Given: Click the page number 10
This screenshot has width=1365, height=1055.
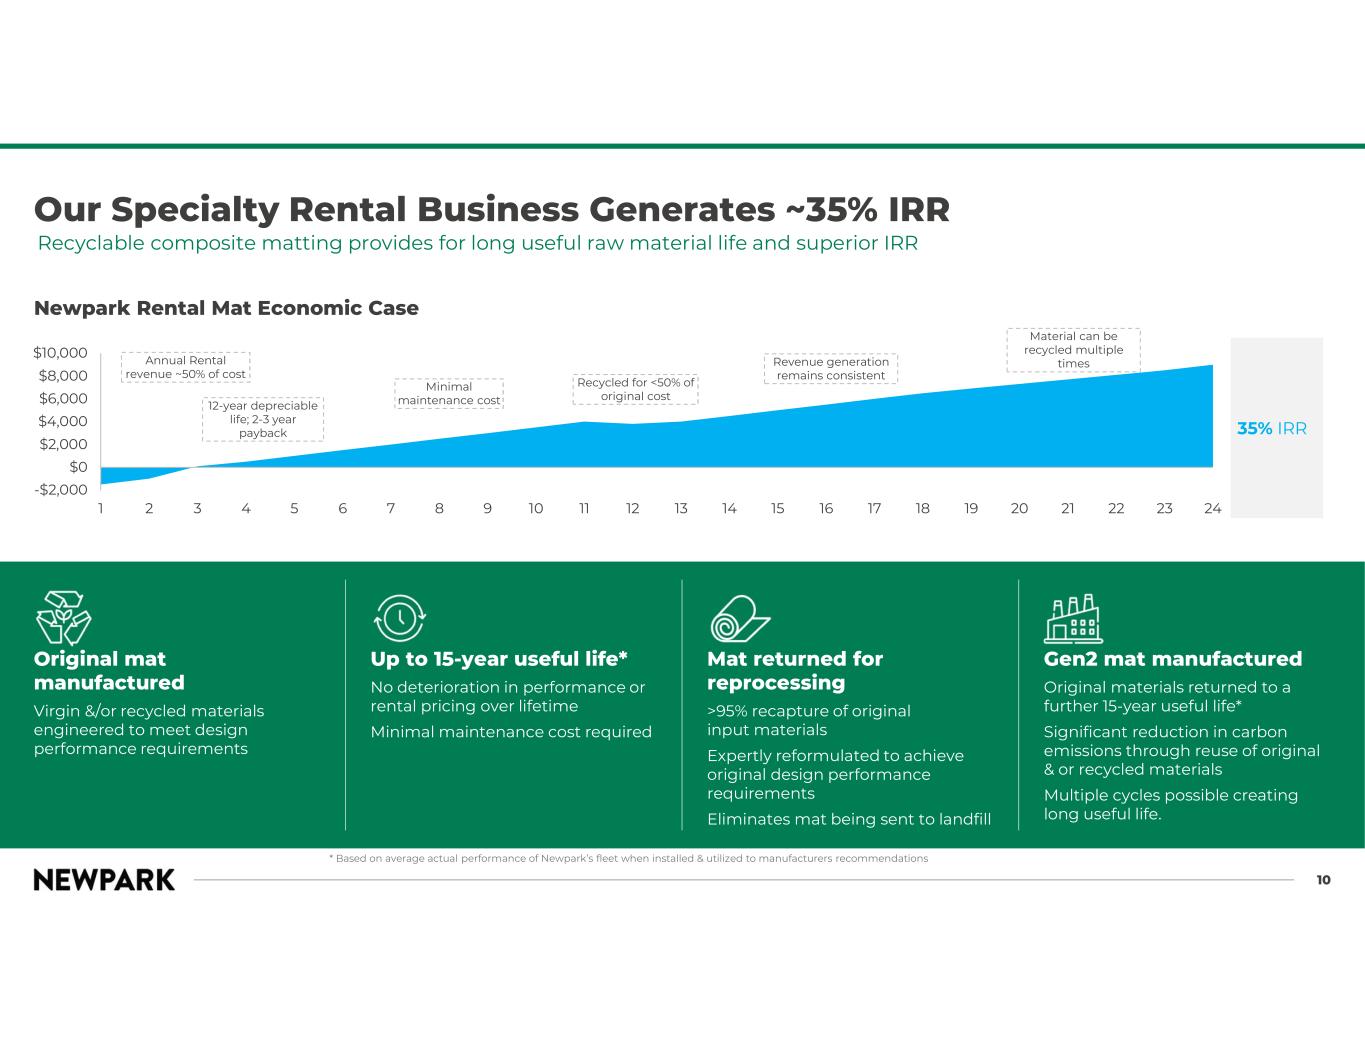Looking at the screenshot, I should (x=1323, y=880).
